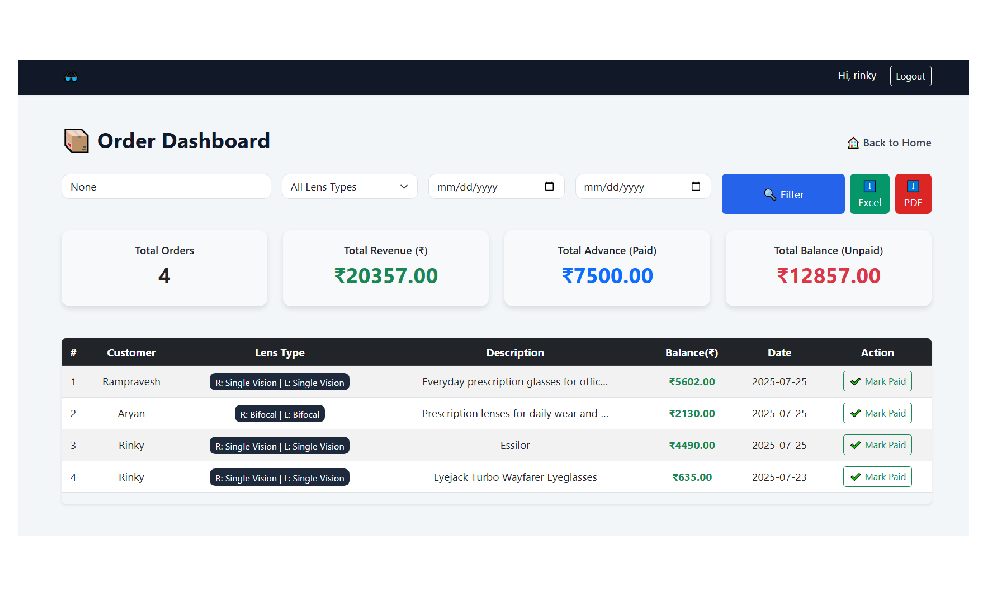
Task: Go Back to Home link
Action: [896, 143]
